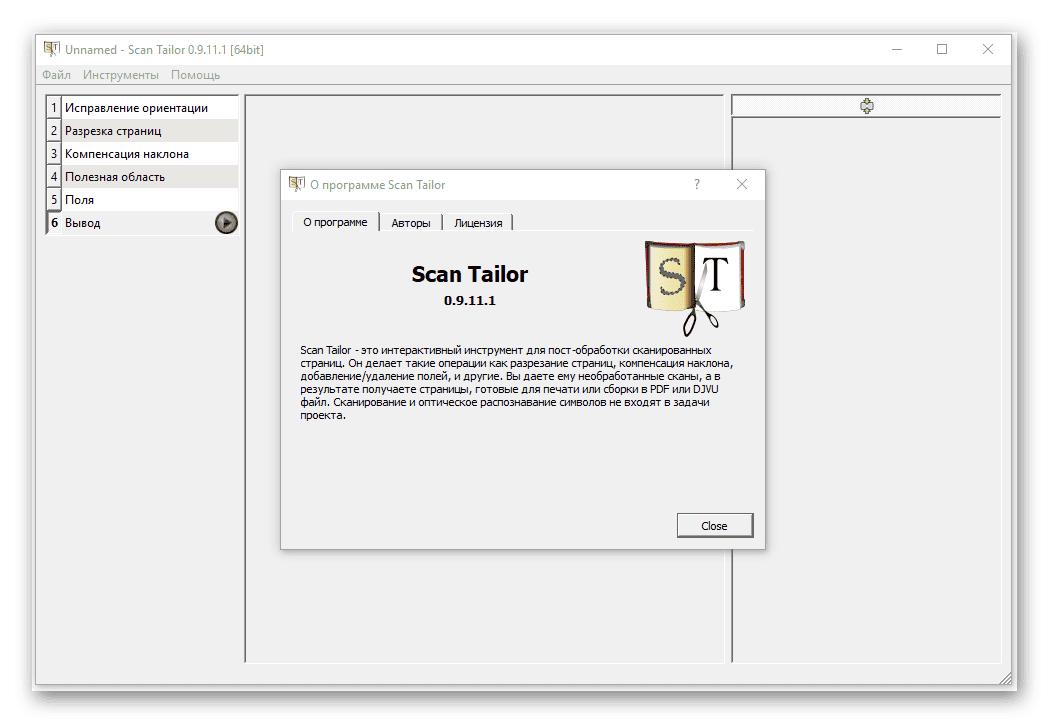Click the dialog help question mark button
The width and height of the screenshot is (1049, 723).
pos(696,184)
